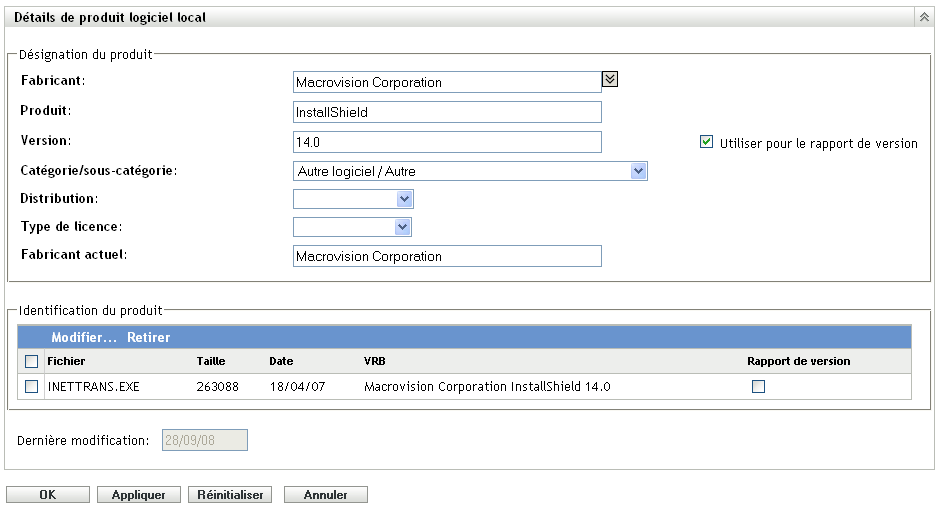Click the Fabricant input field
Screen dimensions: 940x513
(x=447, y=82)
